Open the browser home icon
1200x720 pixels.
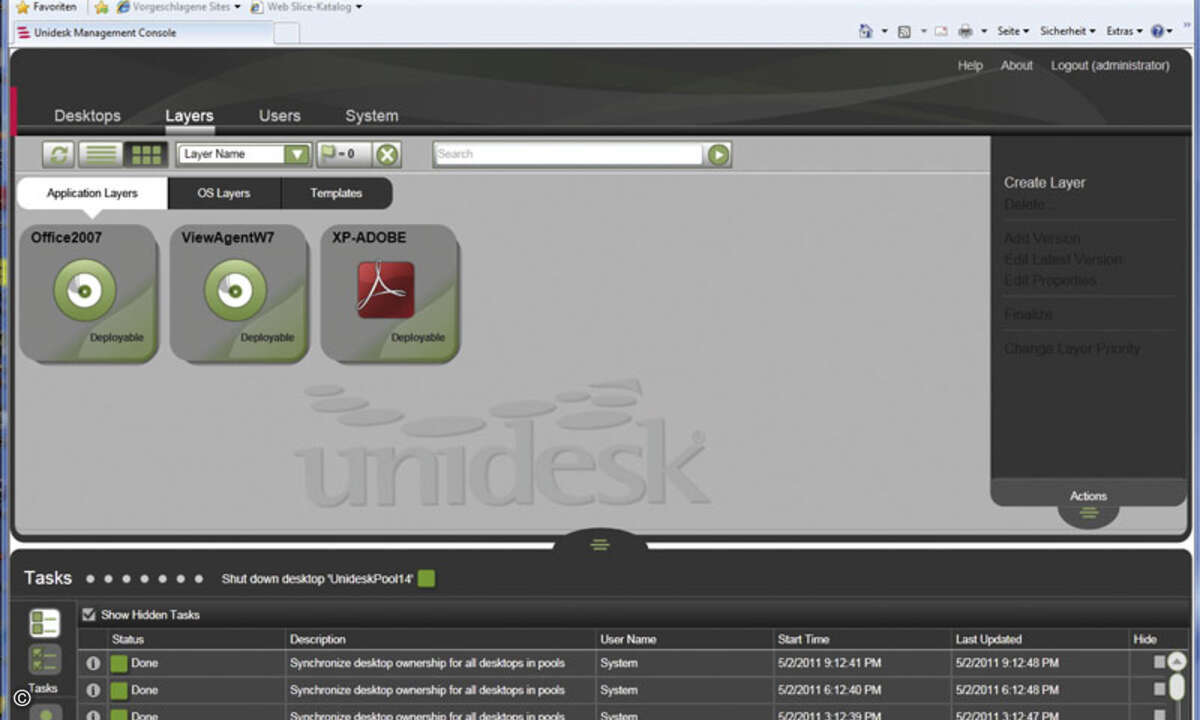[x=865, y=31]
